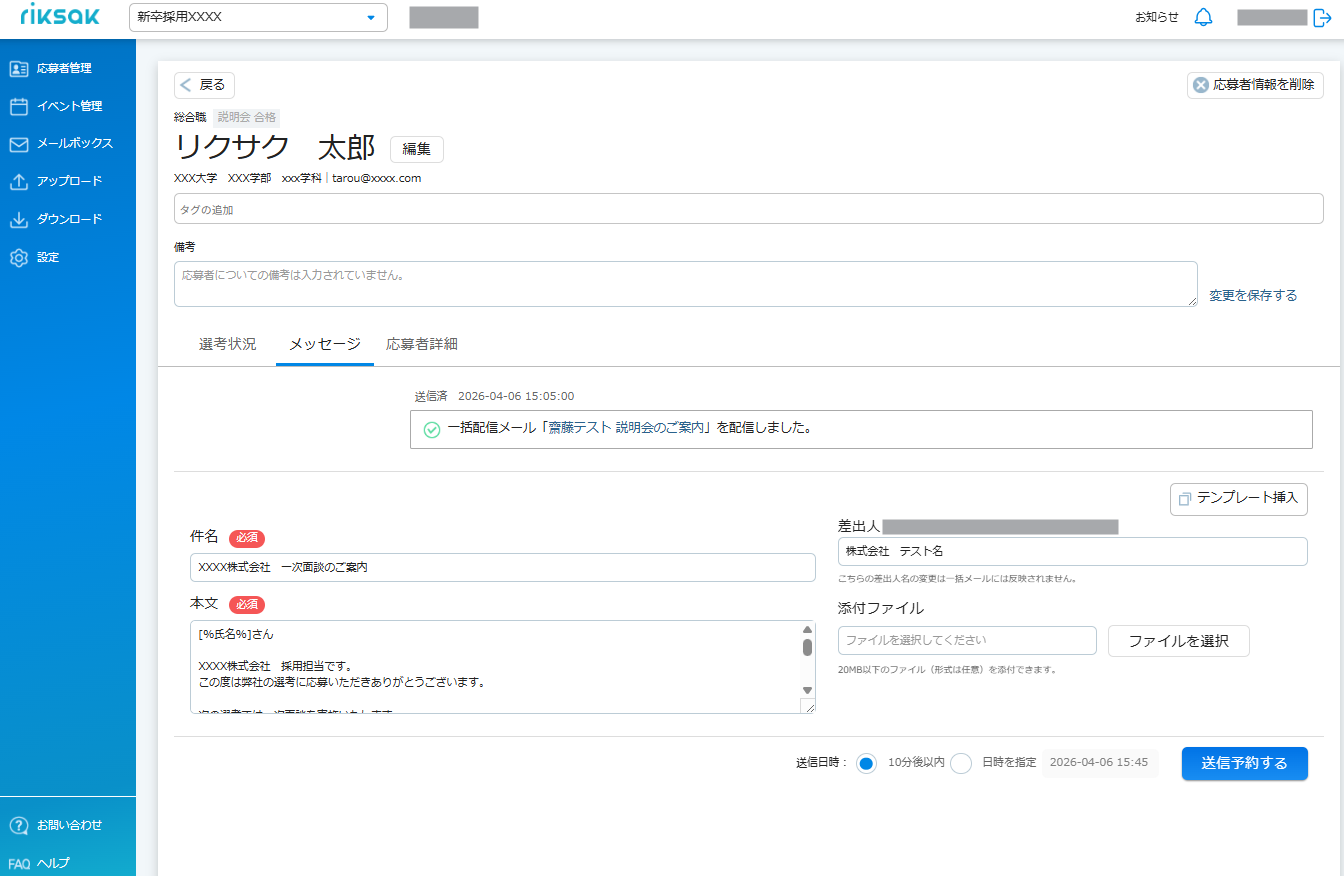The height and width of the screenshot is (876, 1344).
Task: Click the body textarea resize handle
Action: (x=808, y=706)
